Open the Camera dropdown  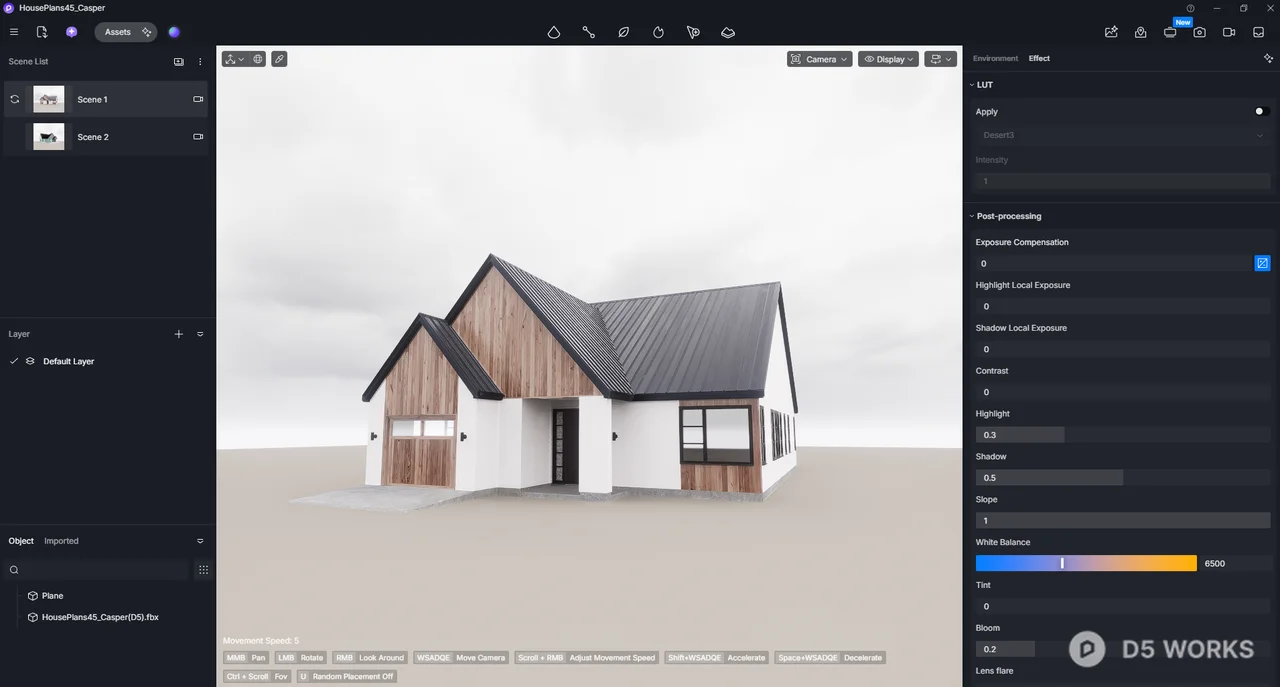[x=820, y=59]
